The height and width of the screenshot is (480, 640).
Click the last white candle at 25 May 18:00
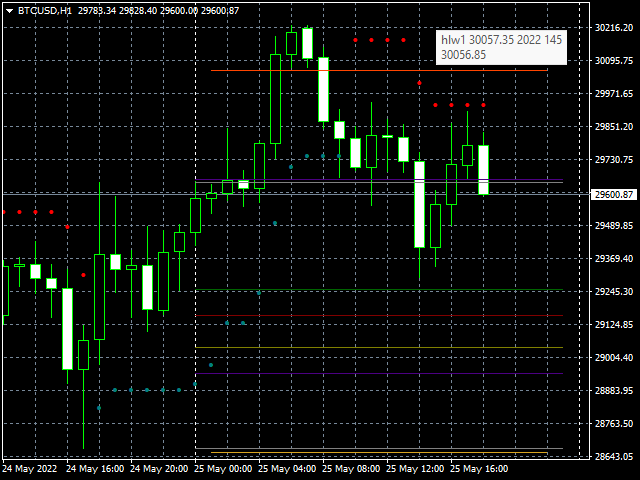(483, 169)
